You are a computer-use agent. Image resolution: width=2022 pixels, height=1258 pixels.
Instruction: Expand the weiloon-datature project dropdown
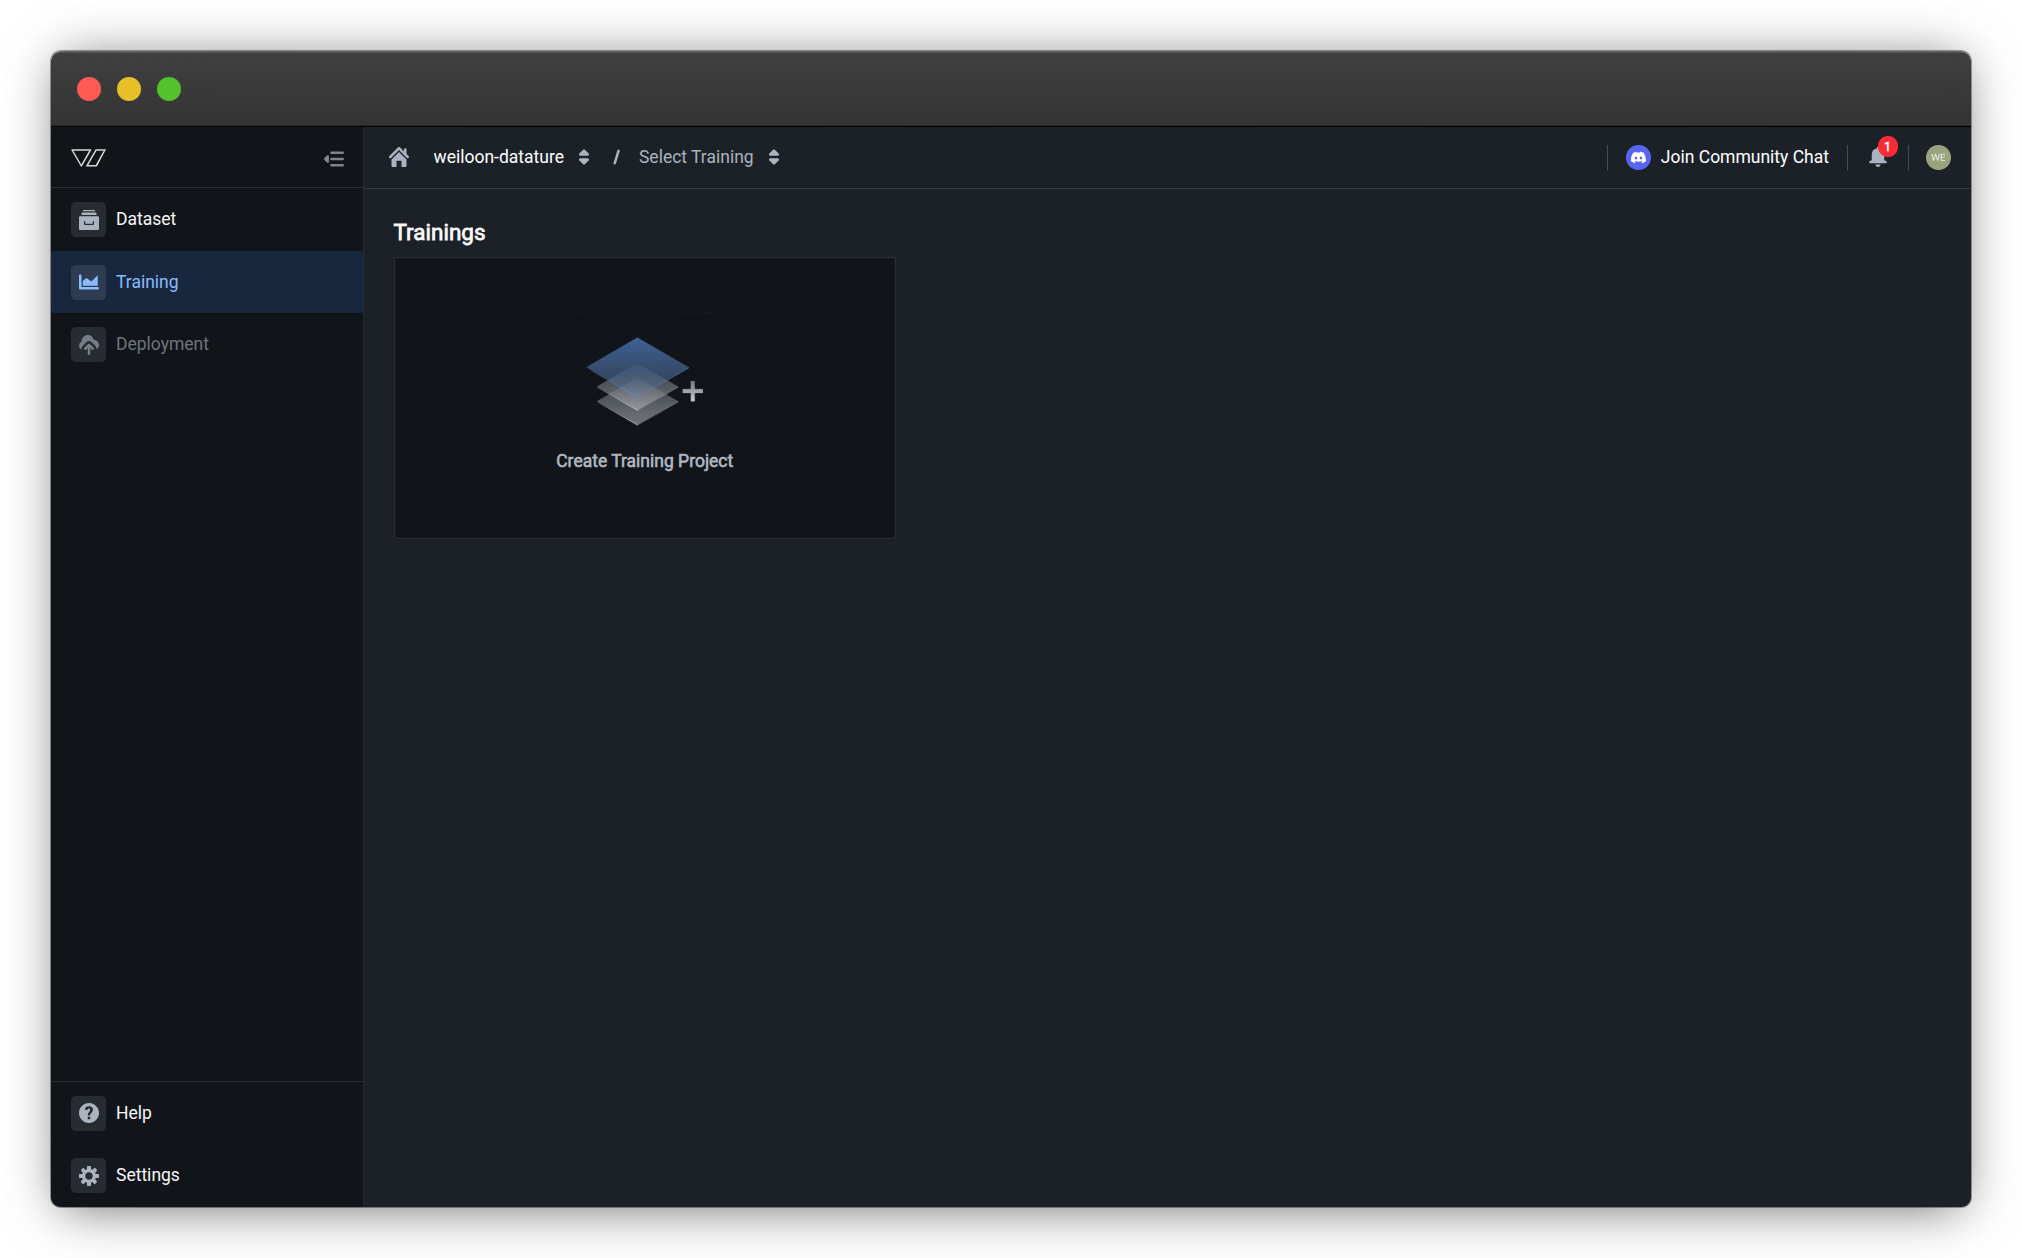(x=511, y=157)
